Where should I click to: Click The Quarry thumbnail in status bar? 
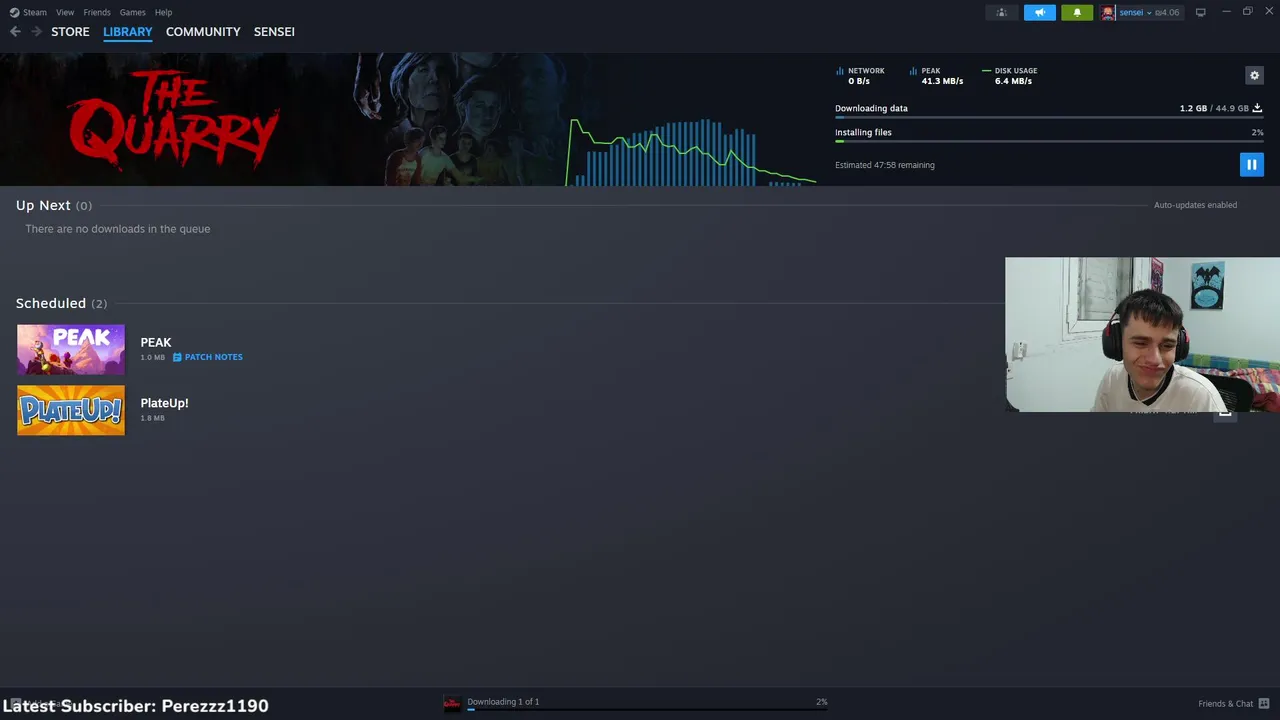[452, 703]
